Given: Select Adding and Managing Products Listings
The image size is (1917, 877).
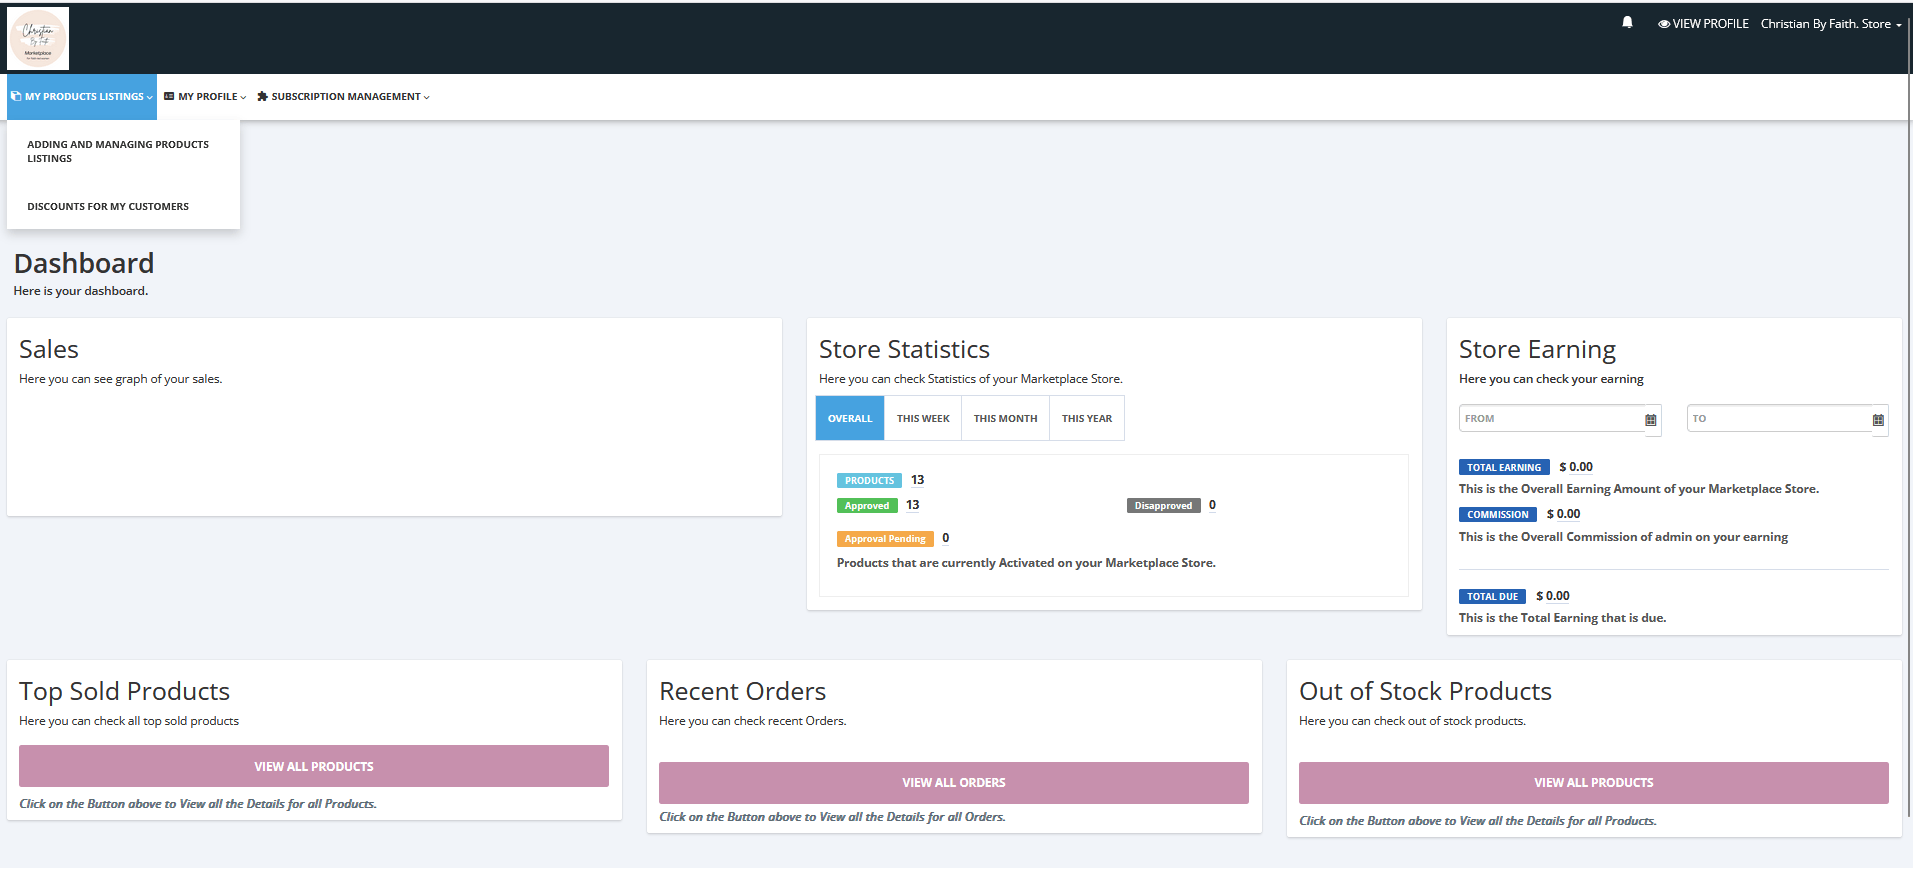Looking at the screenshot, I should pyautogui.click(x=118, y=151).
